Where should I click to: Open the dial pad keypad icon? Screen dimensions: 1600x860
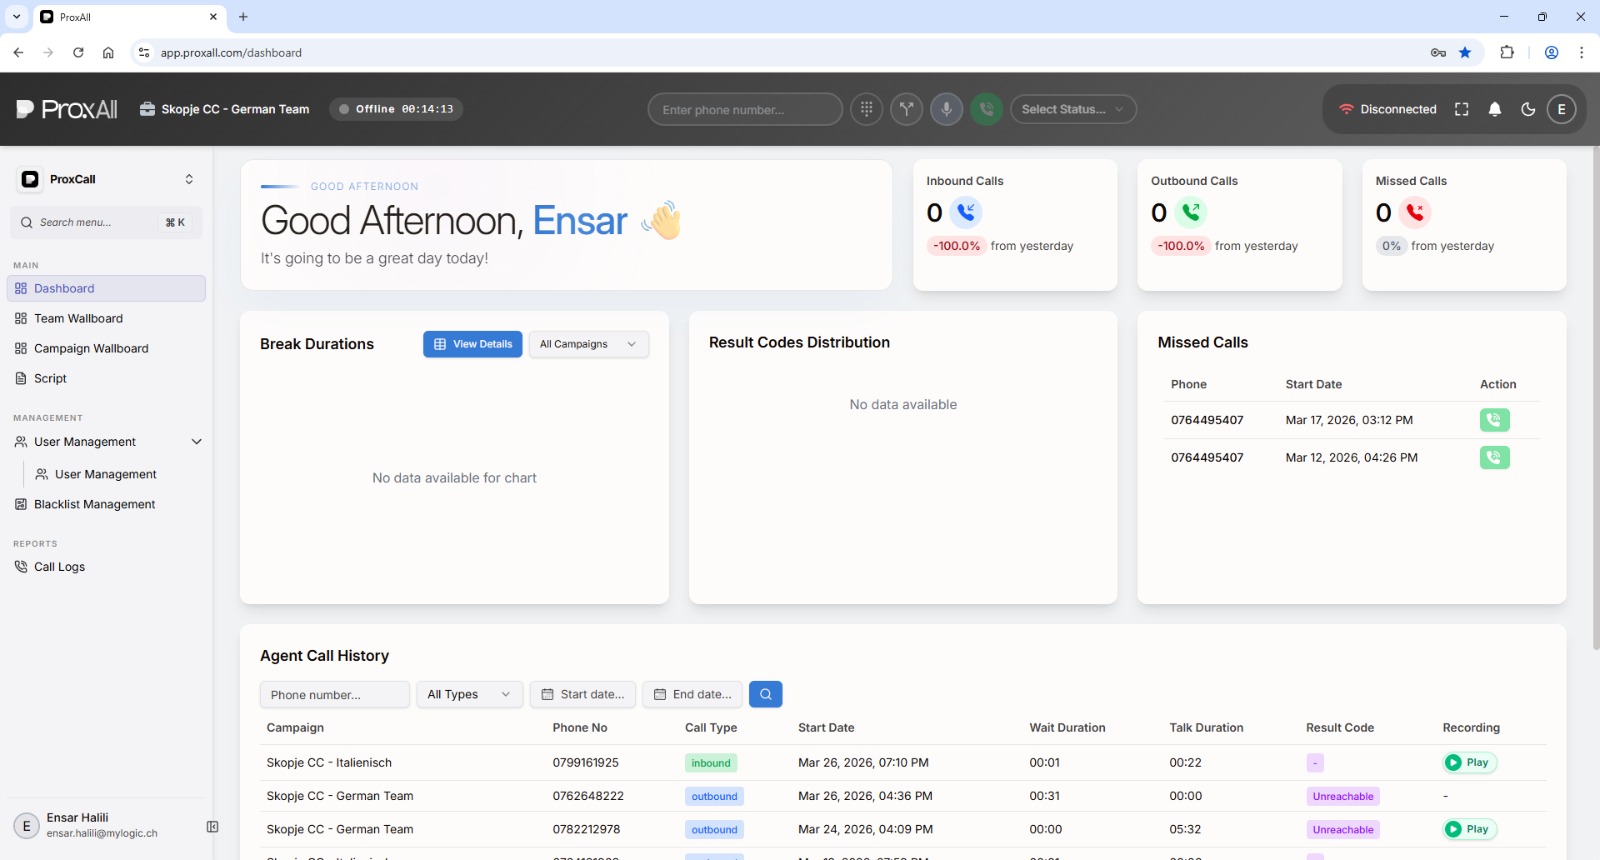click(866, 109)
